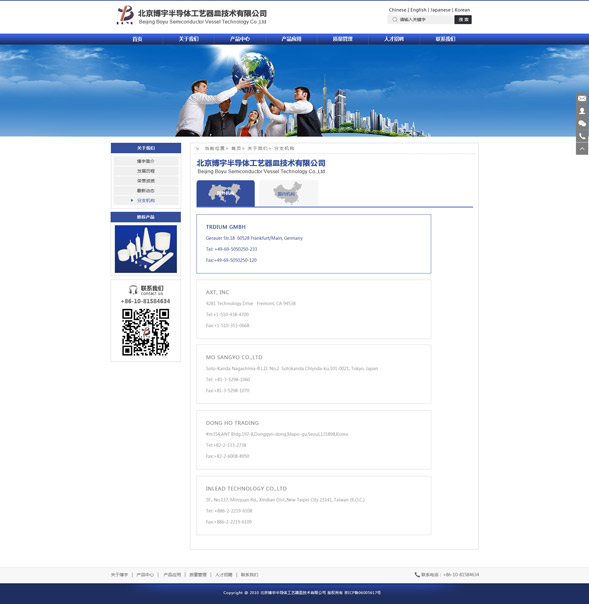Open 产品中心 in the main navigation bar

(x=240, y=39)
